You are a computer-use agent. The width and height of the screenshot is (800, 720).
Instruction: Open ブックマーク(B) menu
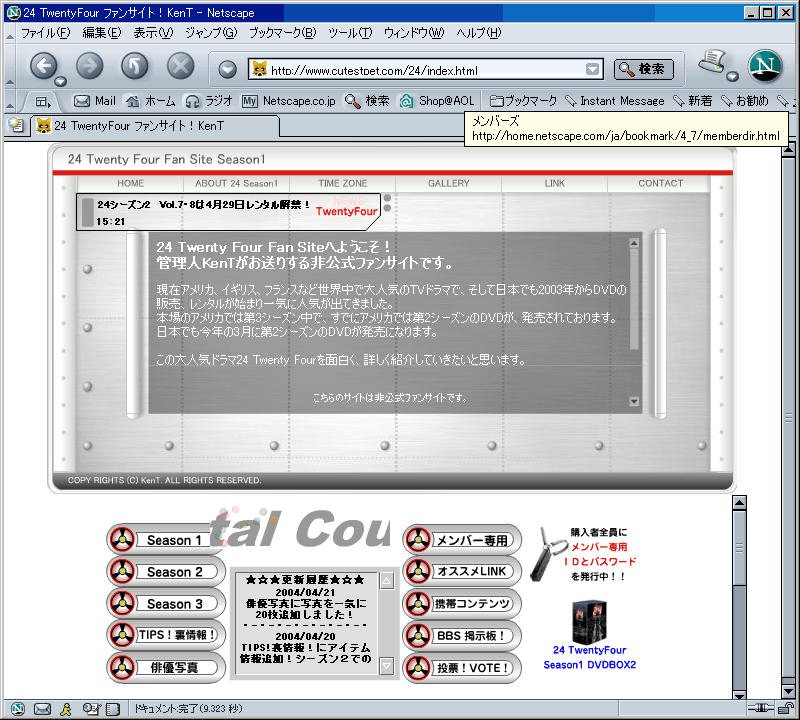[x=282, y=33]
